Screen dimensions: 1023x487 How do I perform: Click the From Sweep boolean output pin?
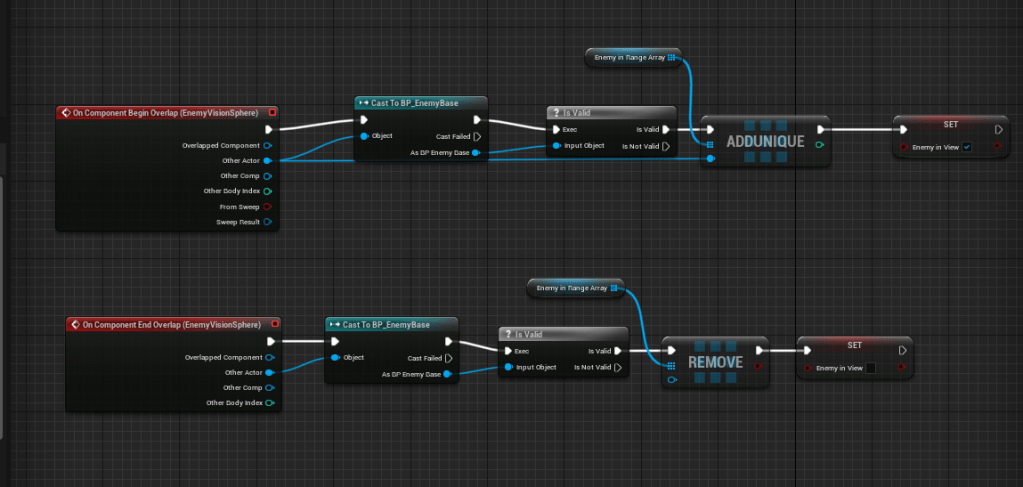(268, 206)
